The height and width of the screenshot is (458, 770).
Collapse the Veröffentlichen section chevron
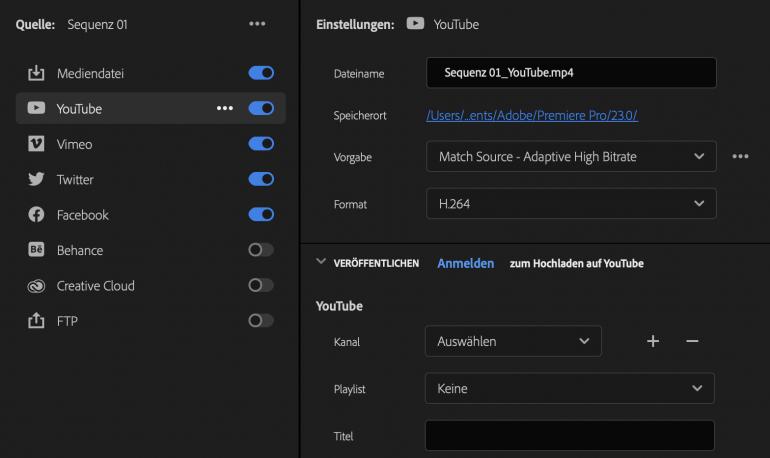[321, 262]
